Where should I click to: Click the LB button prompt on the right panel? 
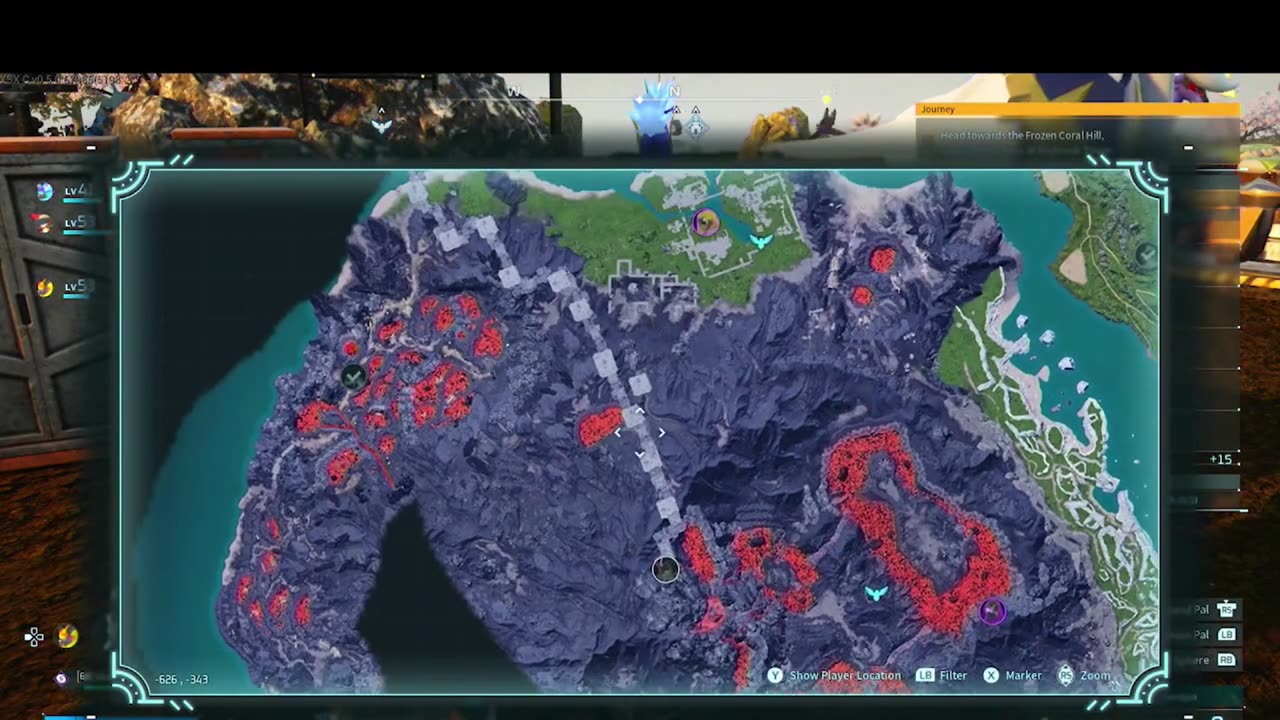tap(1227, 634)
